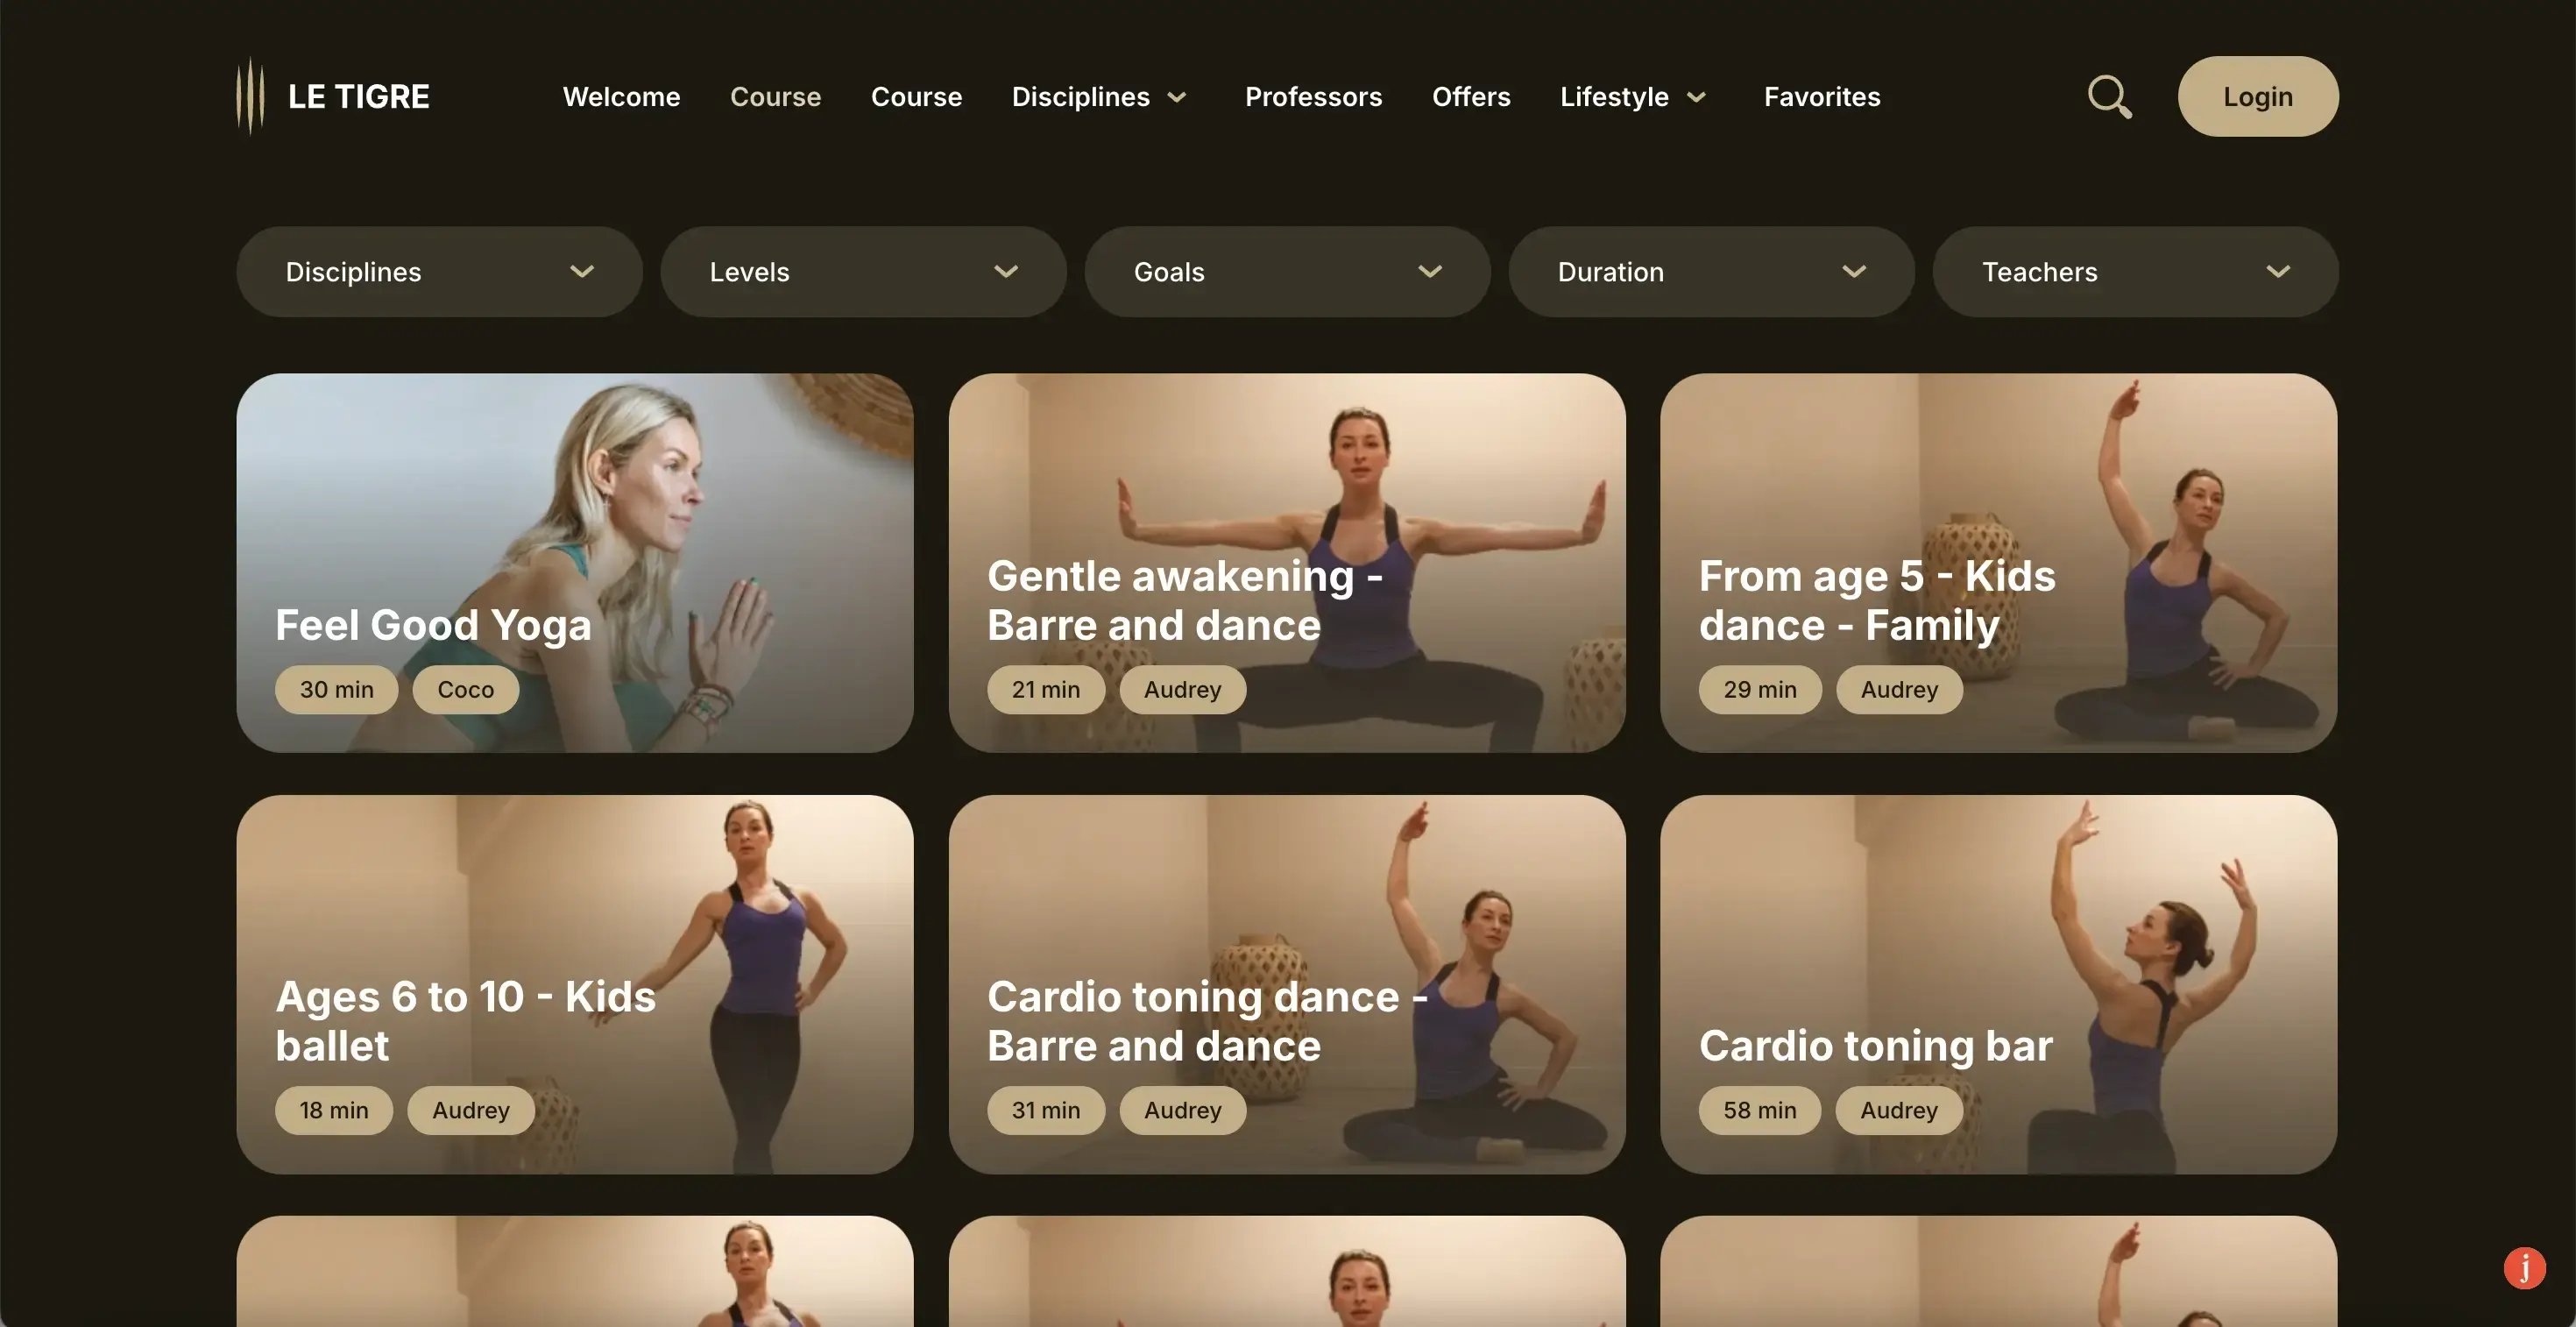Image resolution: width=2576 pixels, height=1327 pixels.
Task: Navigate to the Welcome menu item
Action: coord(621,96)
